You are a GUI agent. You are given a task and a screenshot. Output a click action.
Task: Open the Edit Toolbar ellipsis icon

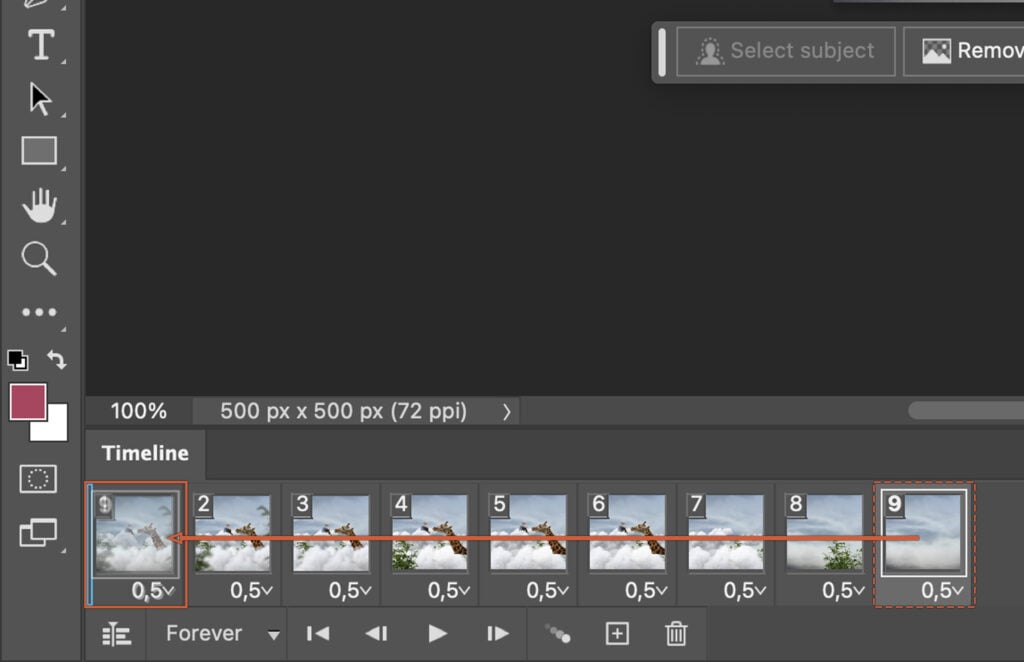[38, 311]
